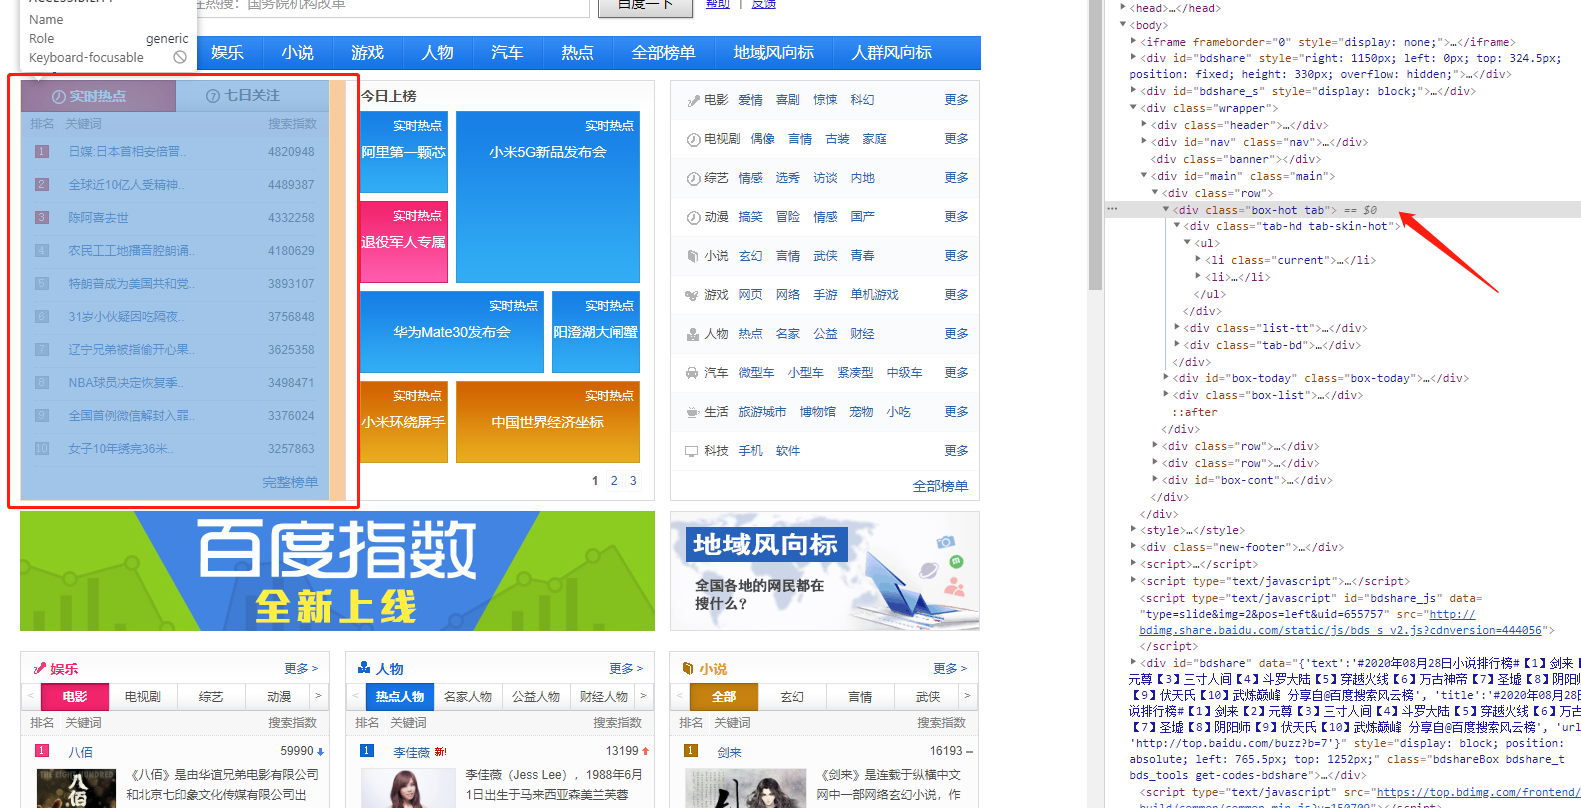The height and width of the screenshot is (808, 1581).
Task: Open 更多 in the 娱乐 section header
Action: pos(300,668)
